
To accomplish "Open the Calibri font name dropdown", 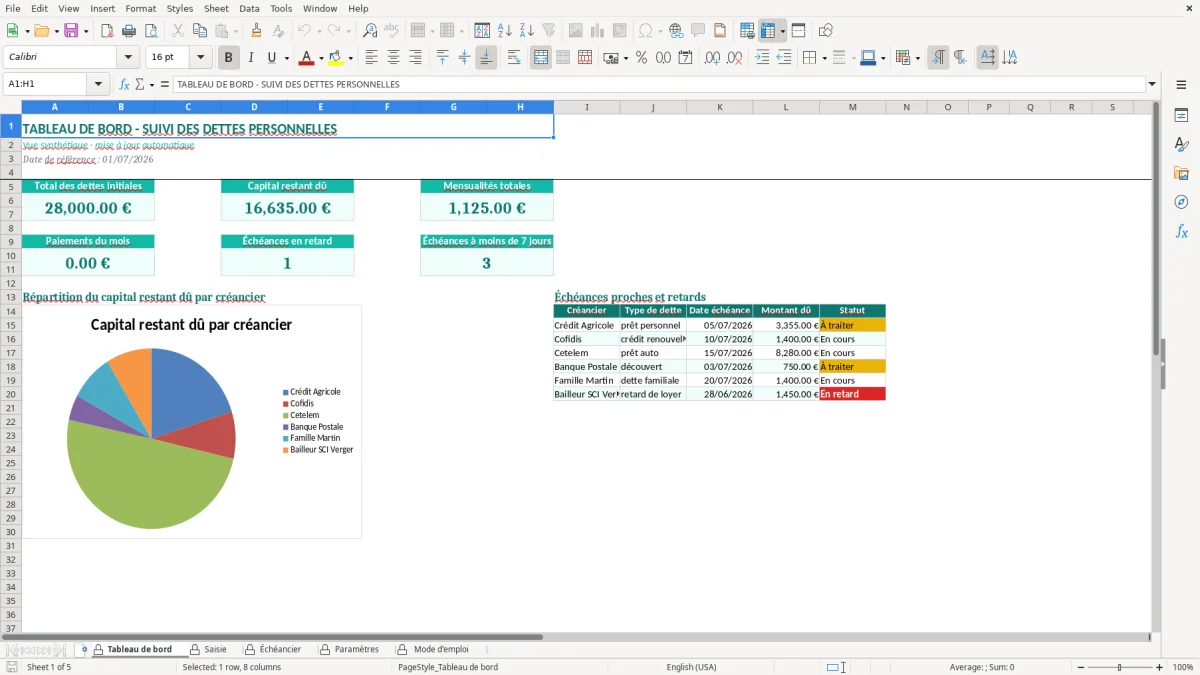I will [128, 58].
